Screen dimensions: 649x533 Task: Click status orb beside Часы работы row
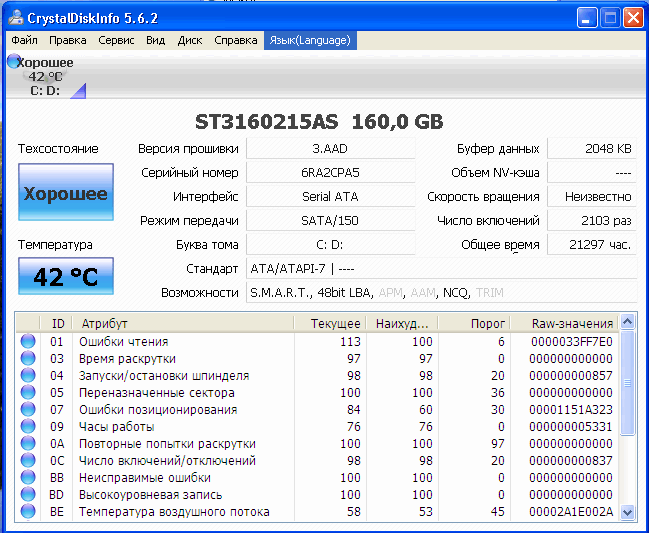28,427
